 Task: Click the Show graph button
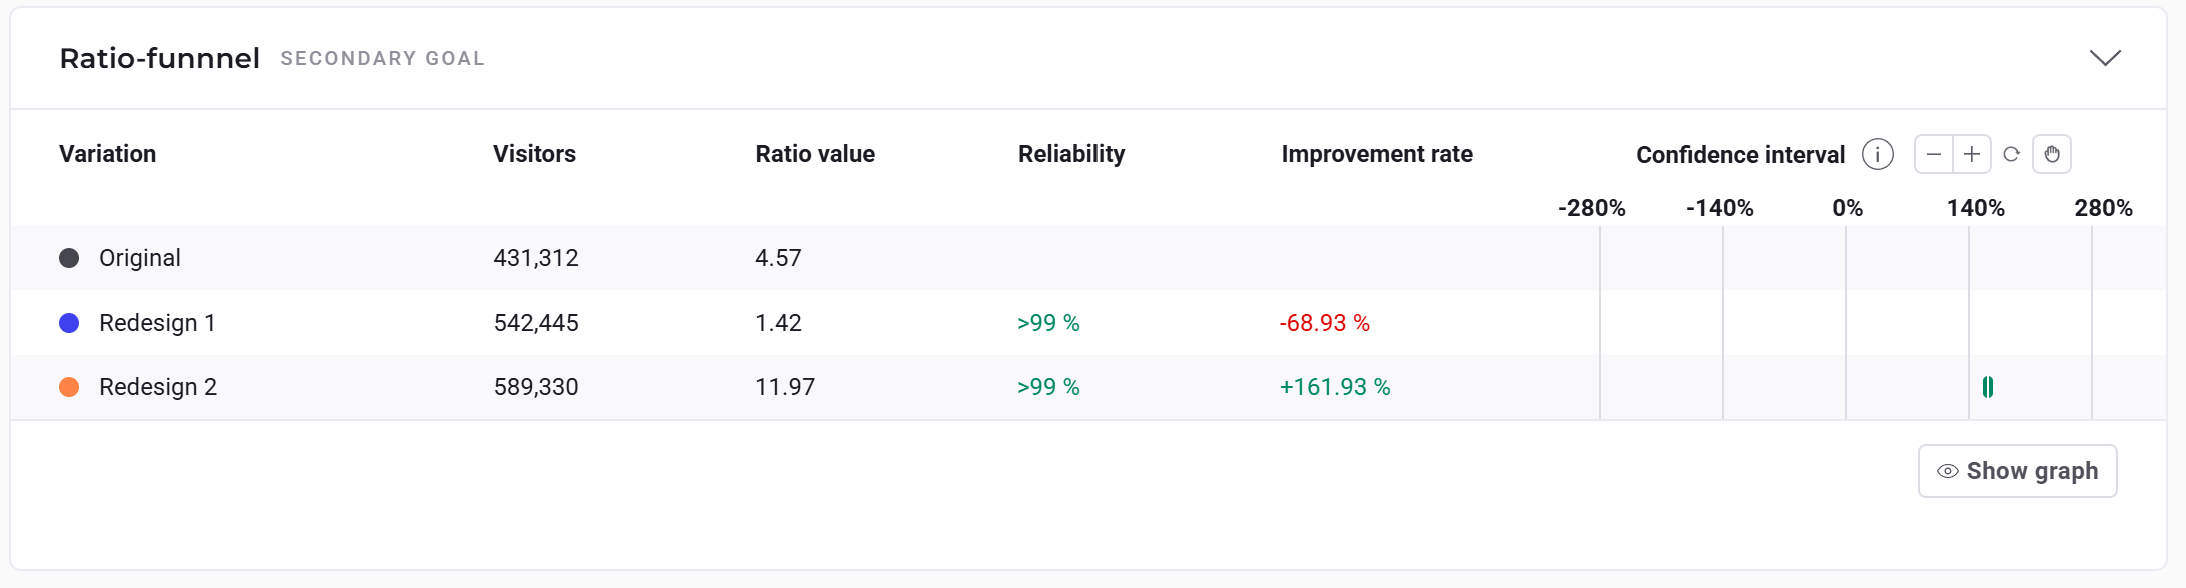pos(2017,471)
